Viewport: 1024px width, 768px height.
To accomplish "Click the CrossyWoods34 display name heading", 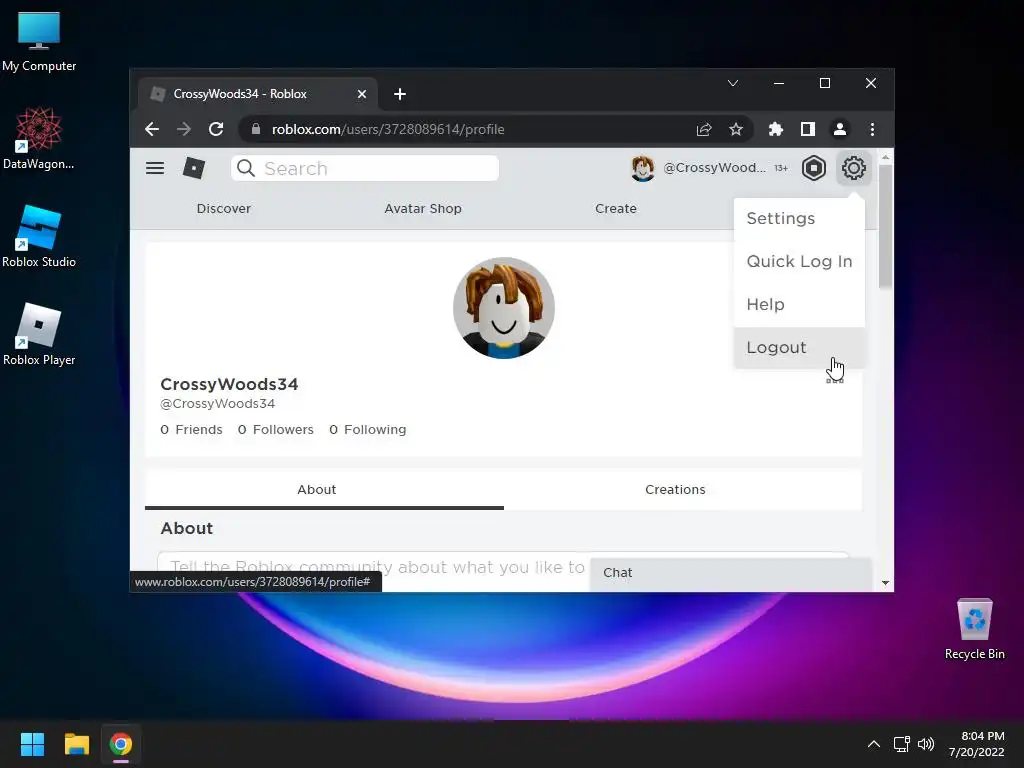I will coord(229,384).
